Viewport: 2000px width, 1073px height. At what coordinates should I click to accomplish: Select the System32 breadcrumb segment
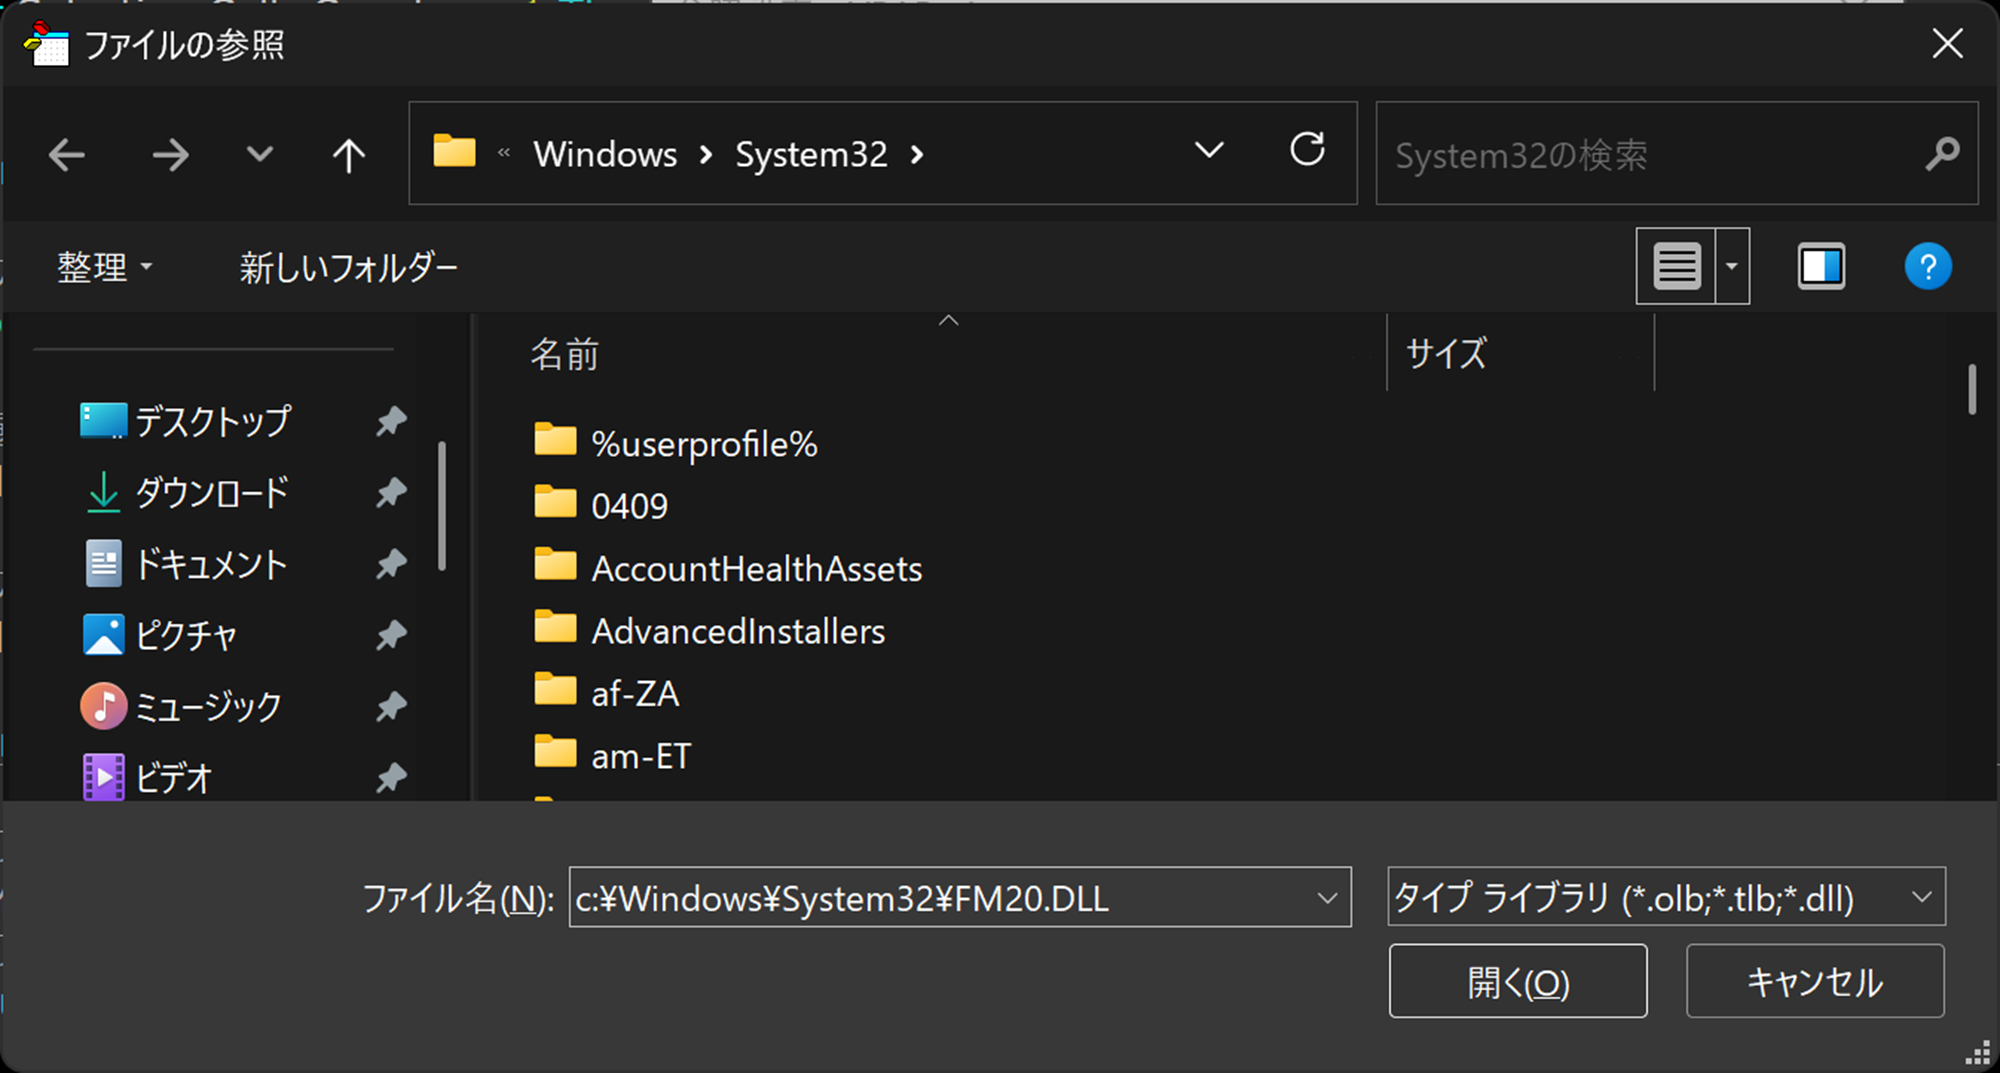tap(811, 154)
